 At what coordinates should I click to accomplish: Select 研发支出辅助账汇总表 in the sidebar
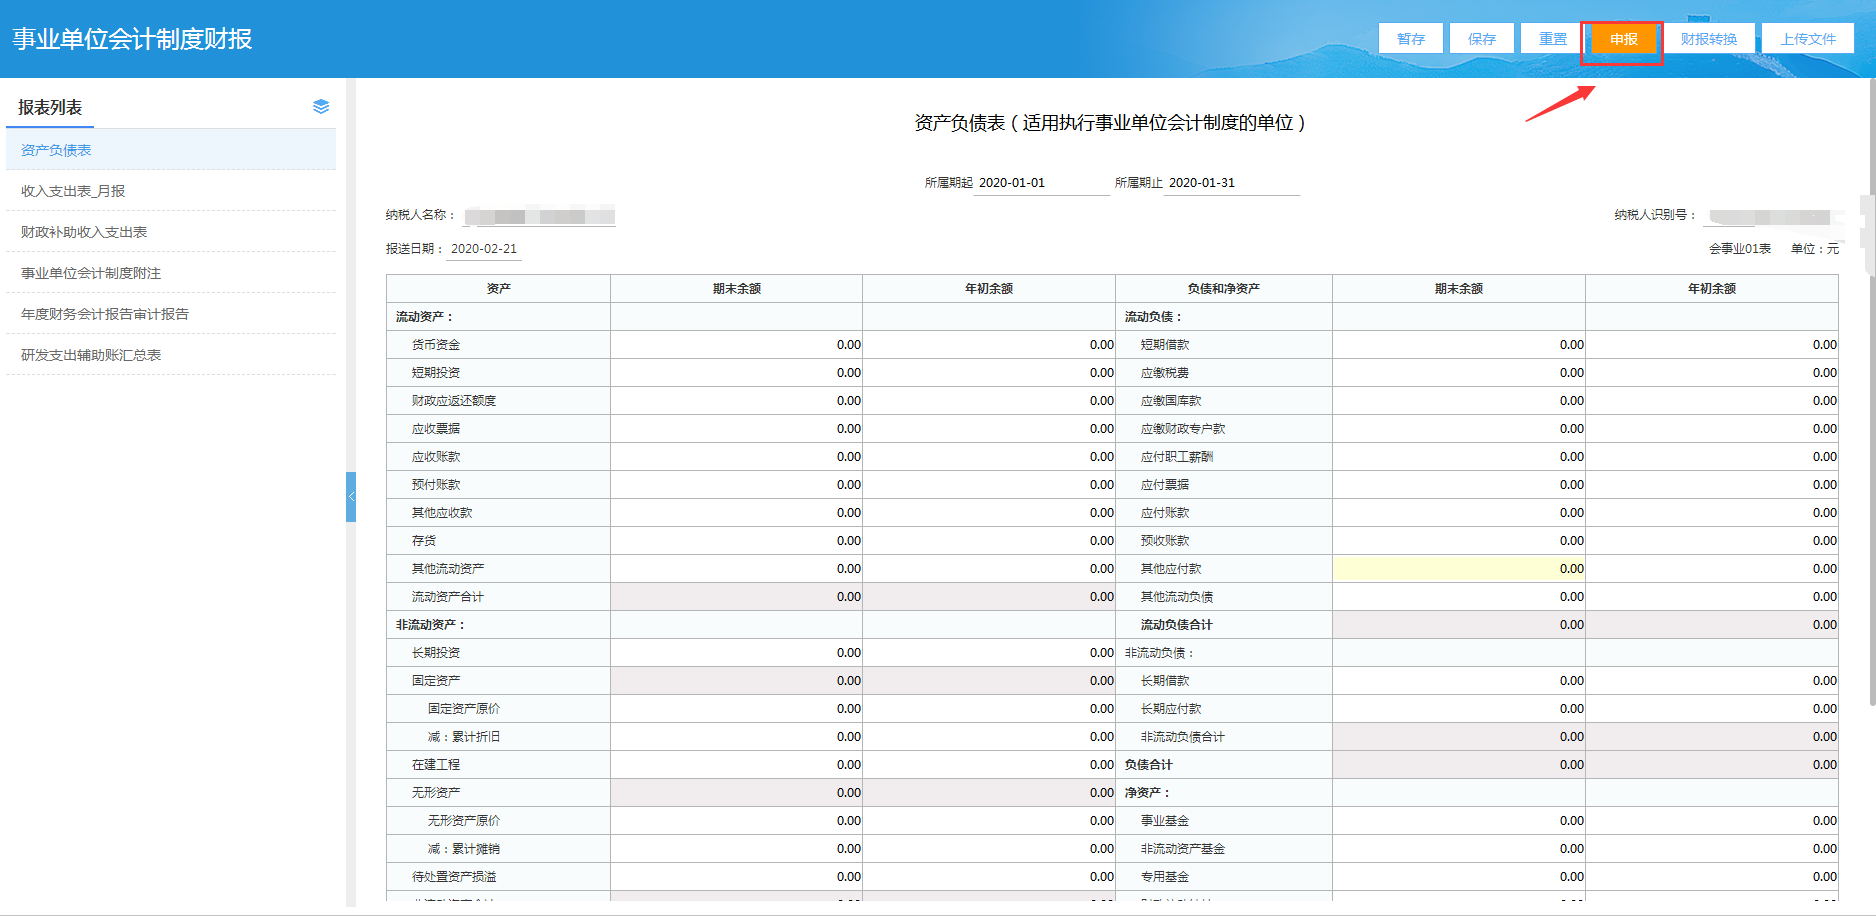[x=91, y=355]
